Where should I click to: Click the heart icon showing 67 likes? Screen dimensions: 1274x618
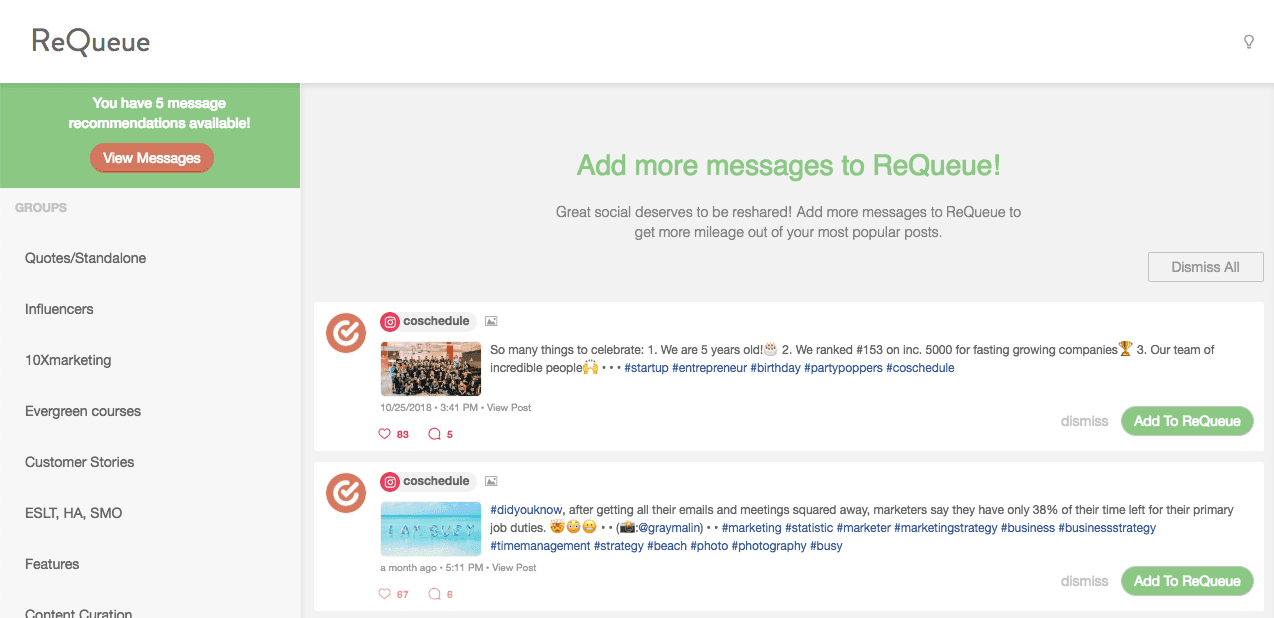click(384, 593)
